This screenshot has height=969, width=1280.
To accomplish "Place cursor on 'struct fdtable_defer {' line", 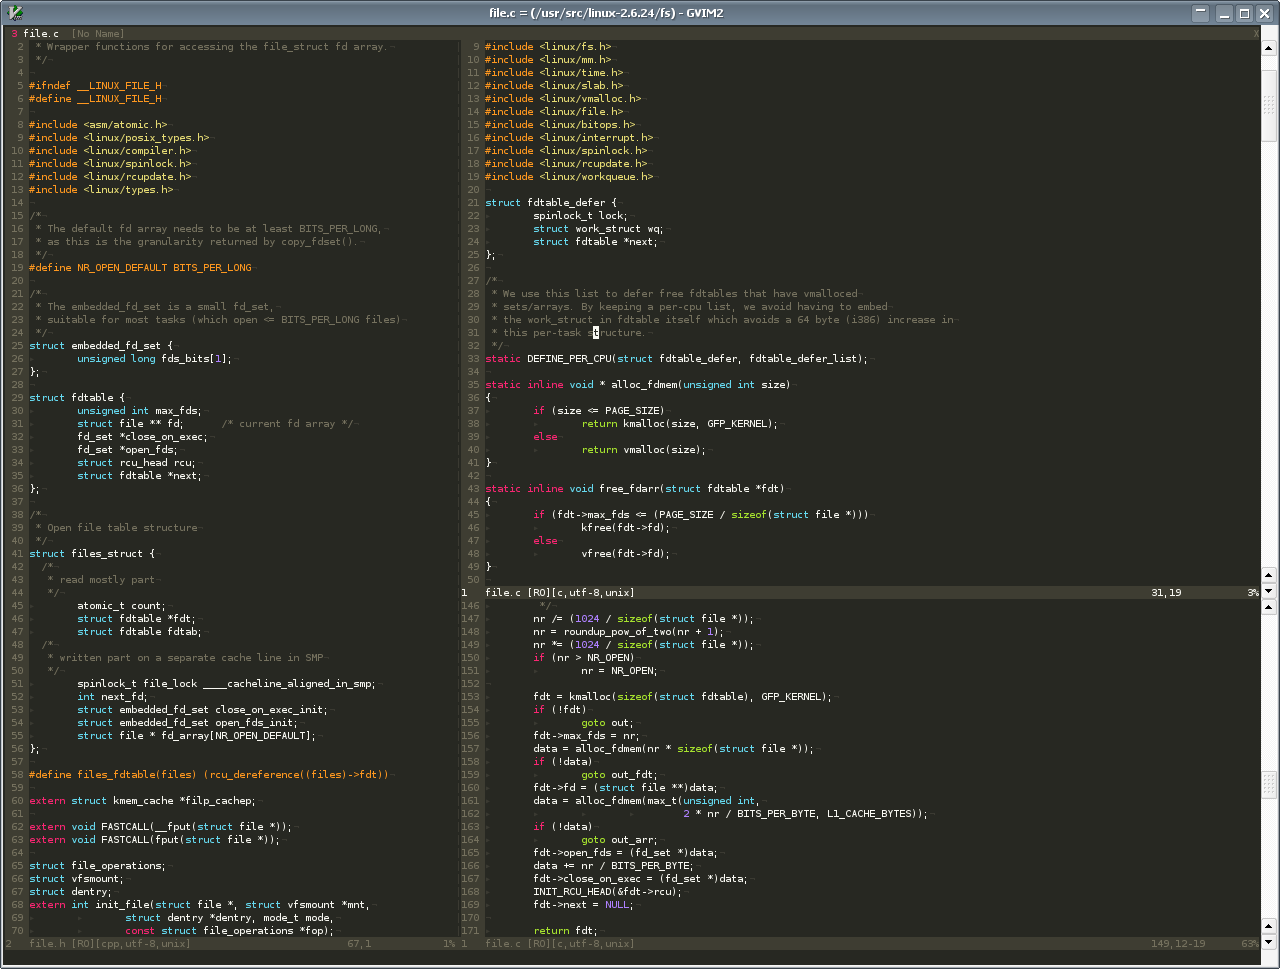I will coord(550,203).
